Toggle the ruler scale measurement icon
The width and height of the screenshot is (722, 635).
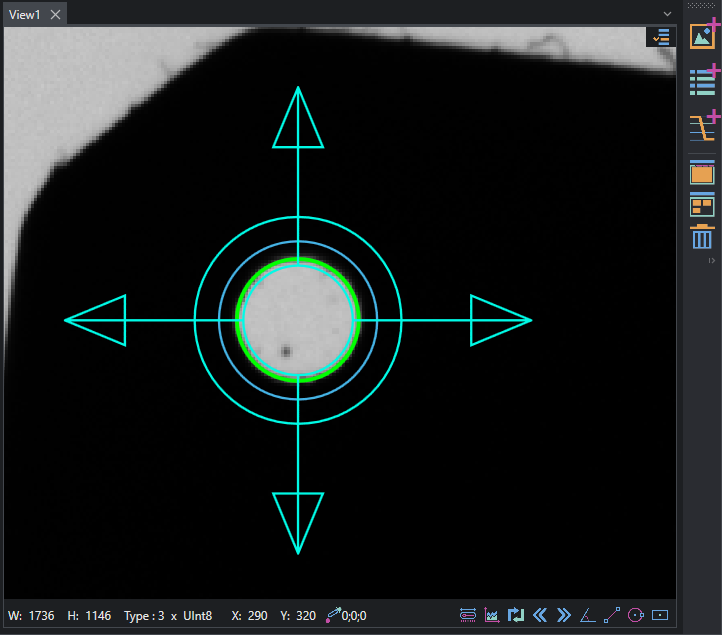(x=468, y=615)
